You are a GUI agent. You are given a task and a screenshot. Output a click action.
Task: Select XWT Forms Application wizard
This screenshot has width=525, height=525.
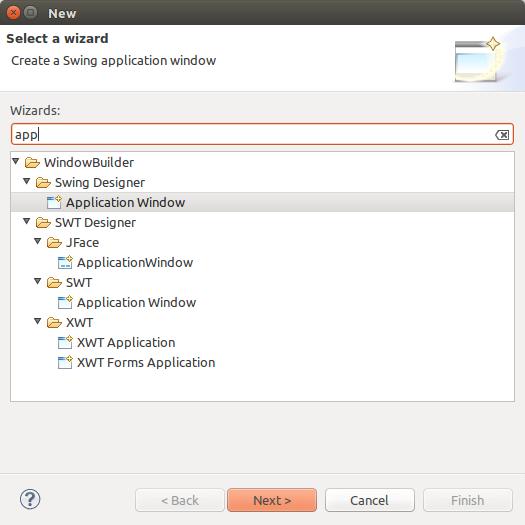pos(146,363)
